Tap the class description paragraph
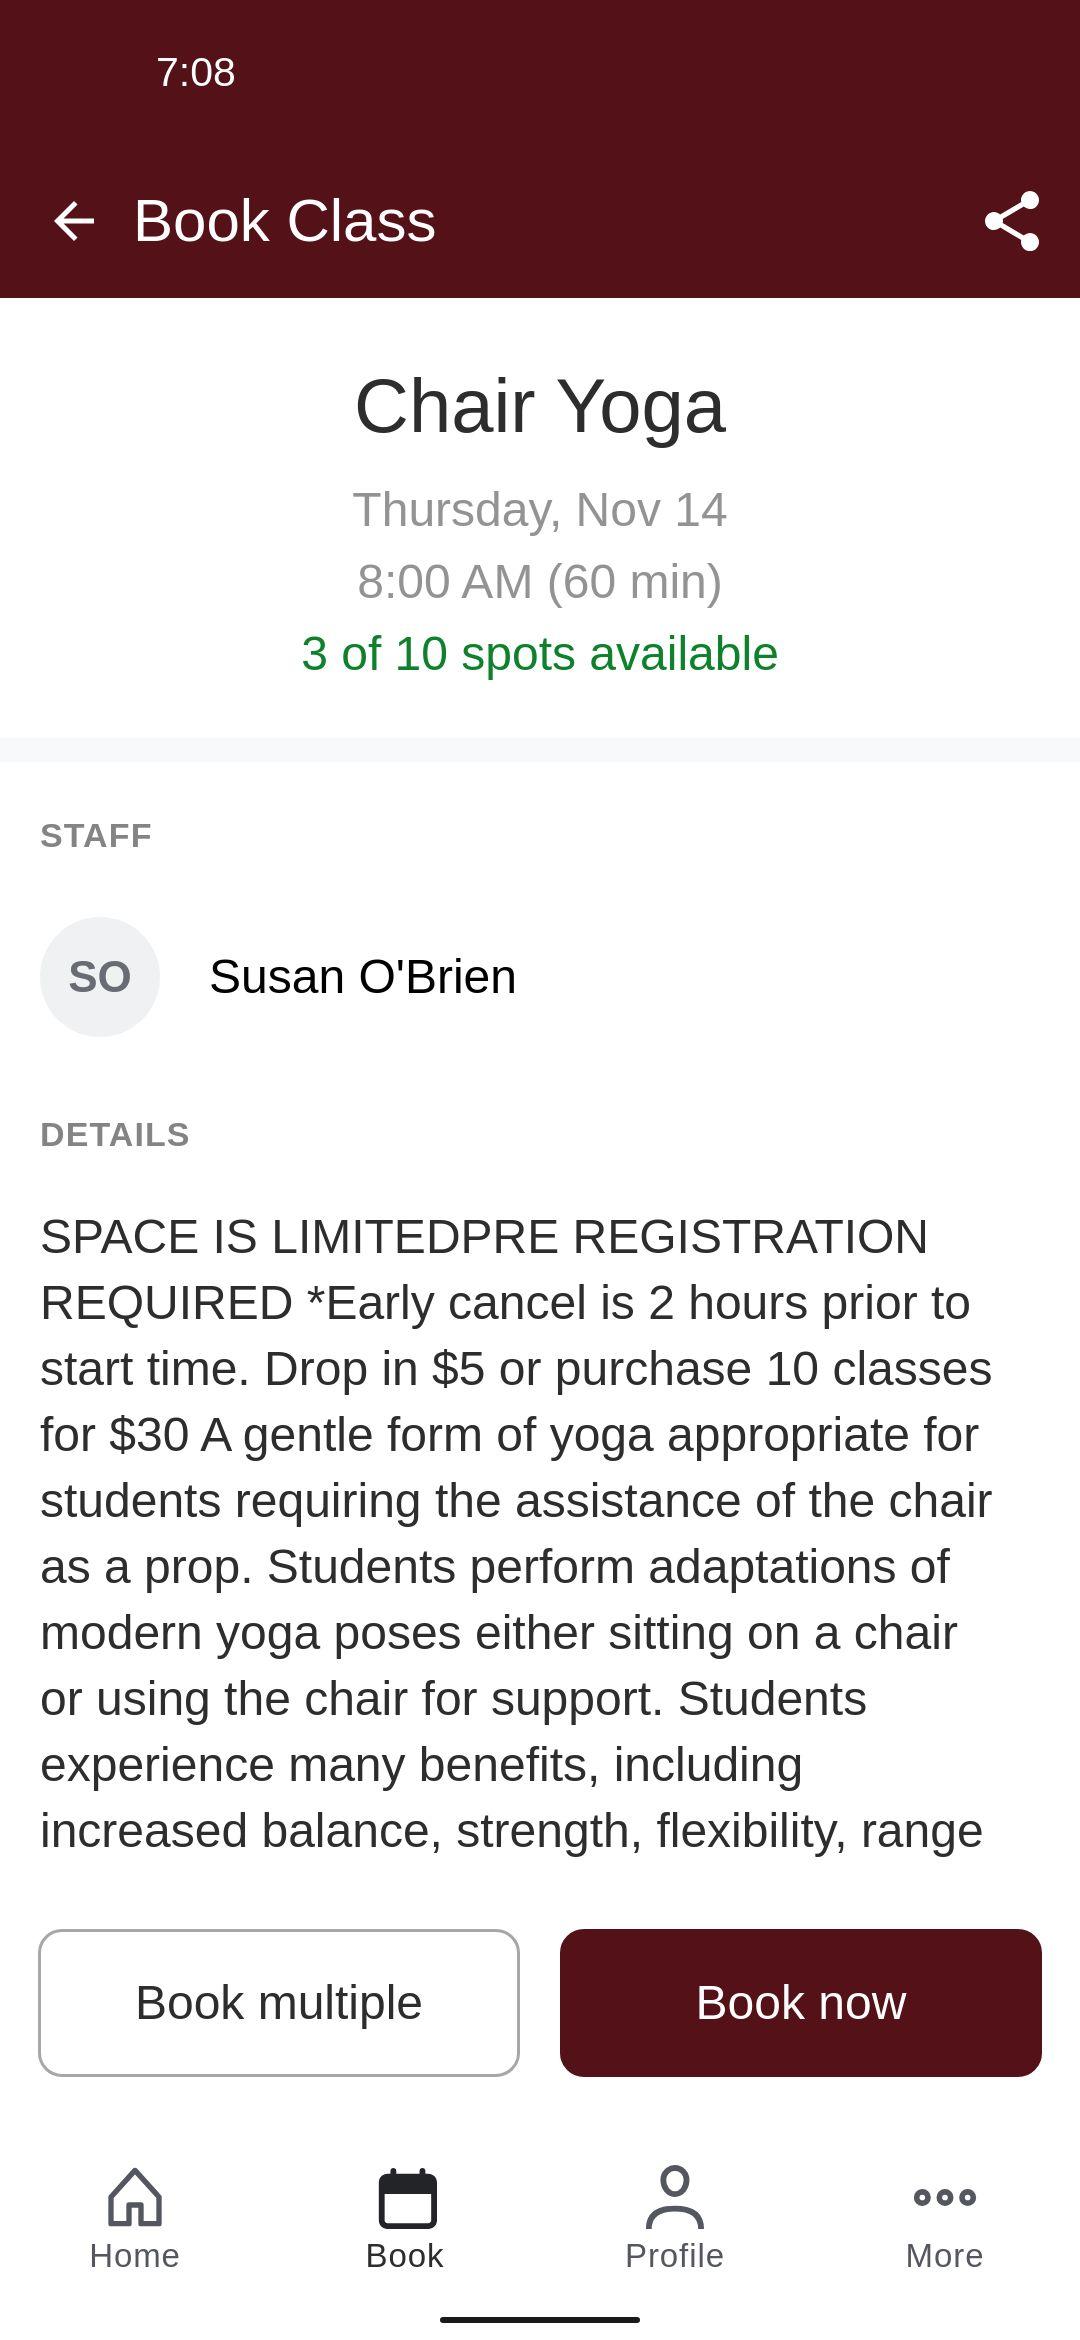The width and height of the screenshot is (1080, 2340). (516, 1534)
